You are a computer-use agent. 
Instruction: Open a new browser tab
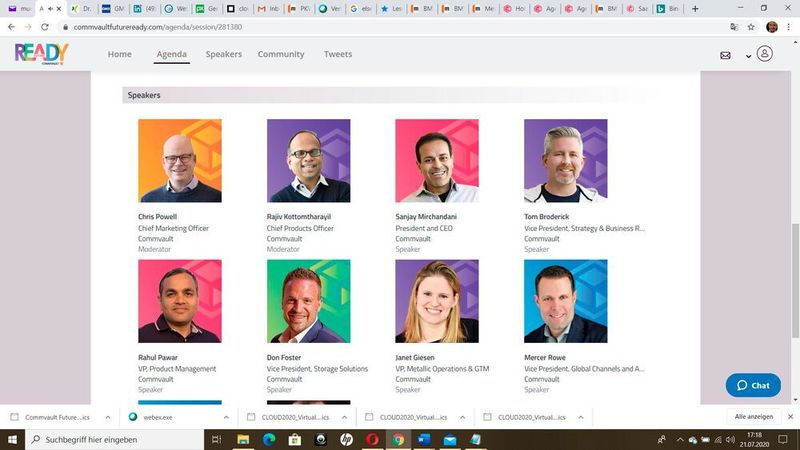point(695,9)
